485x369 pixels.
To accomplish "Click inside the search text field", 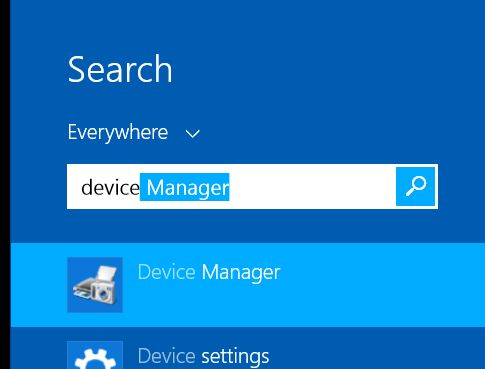I will [x=231, y=187].
